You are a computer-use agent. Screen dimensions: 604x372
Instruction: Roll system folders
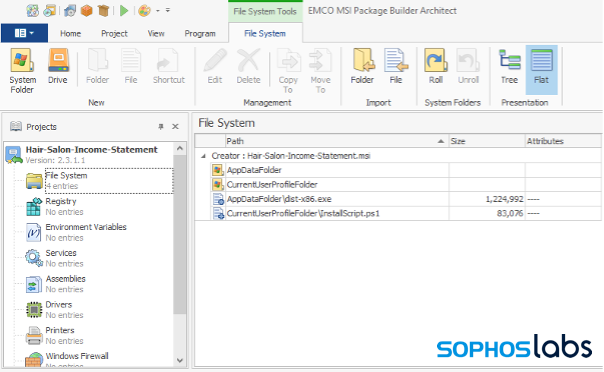[436, 67]
